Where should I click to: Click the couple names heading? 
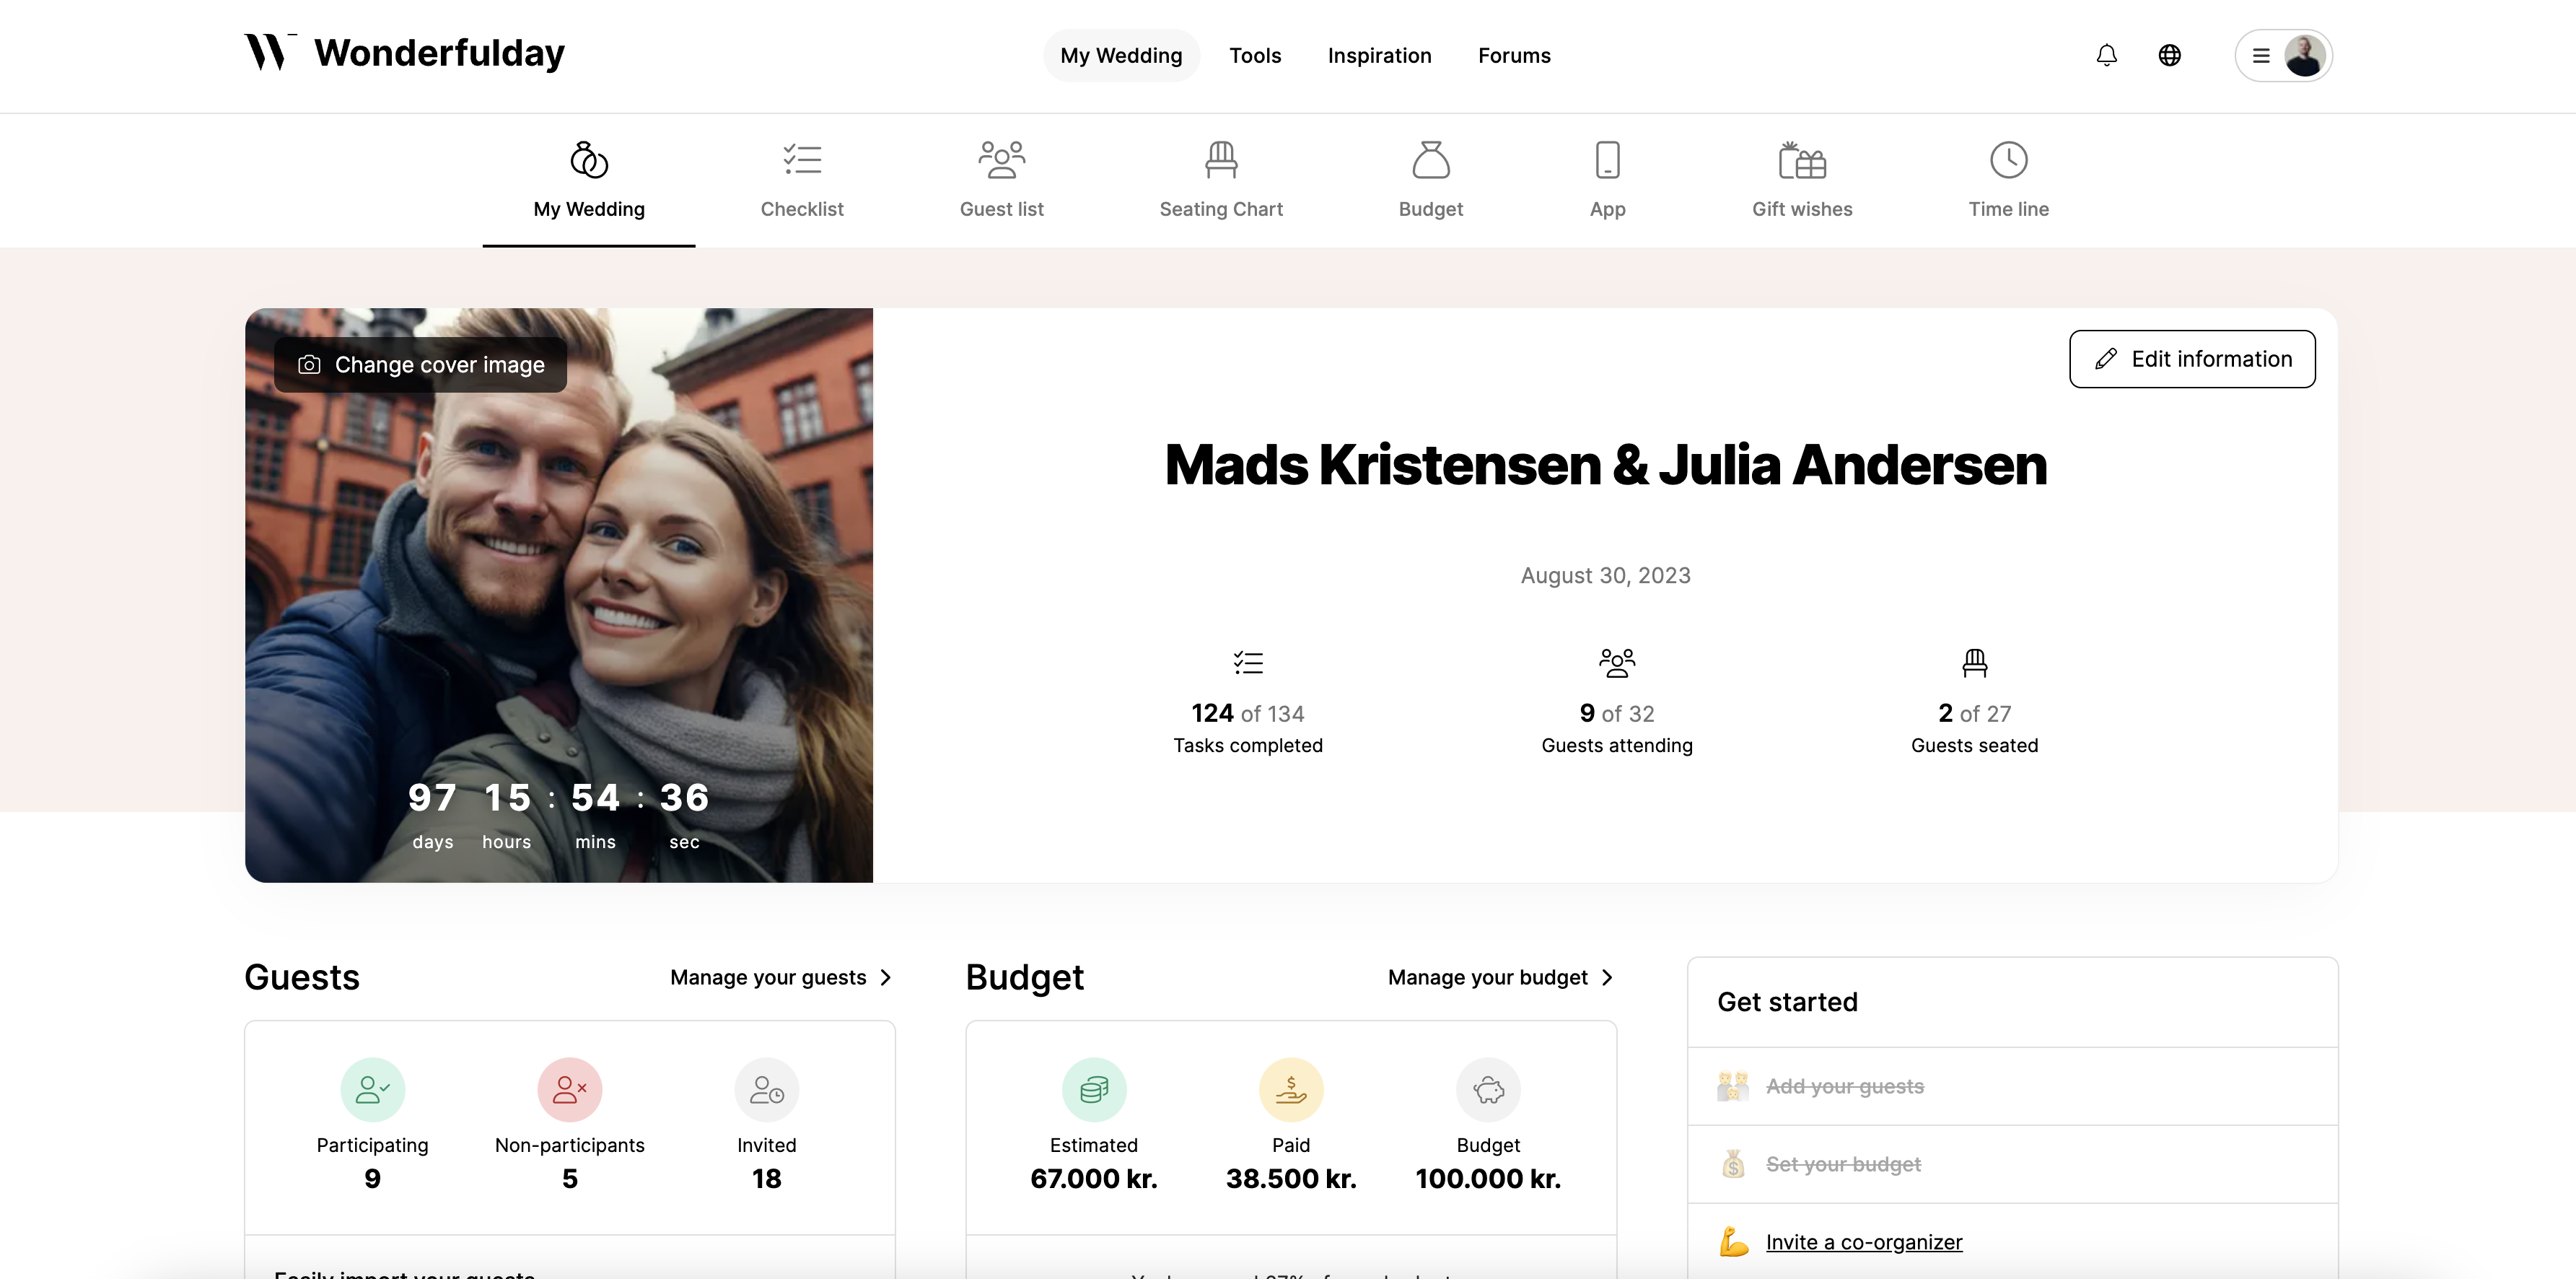point(1605,465)
